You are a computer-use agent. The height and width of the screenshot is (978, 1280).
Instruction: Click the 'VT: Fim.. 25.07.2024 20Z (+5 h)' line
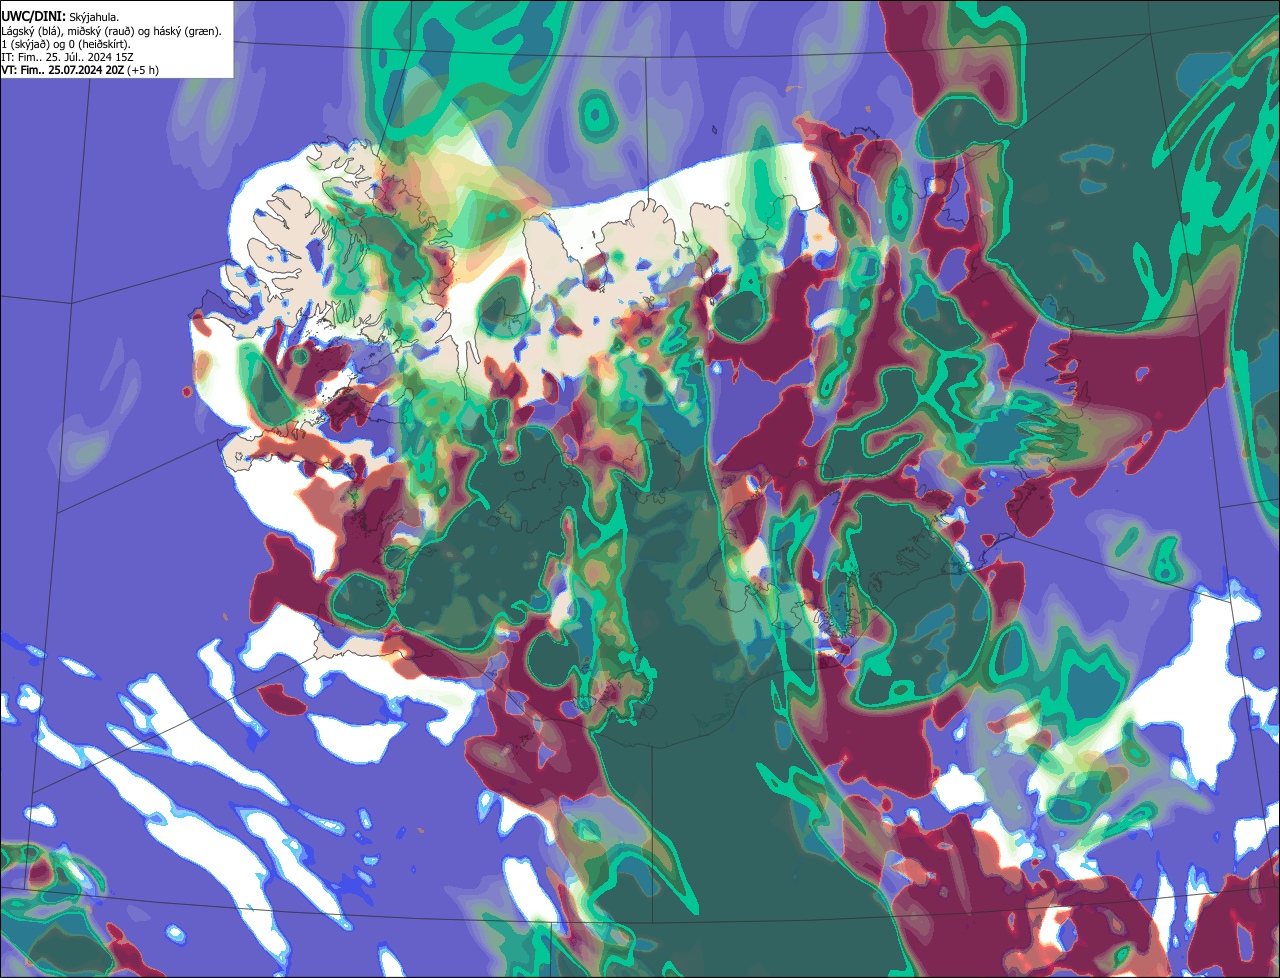coord(80,70)
